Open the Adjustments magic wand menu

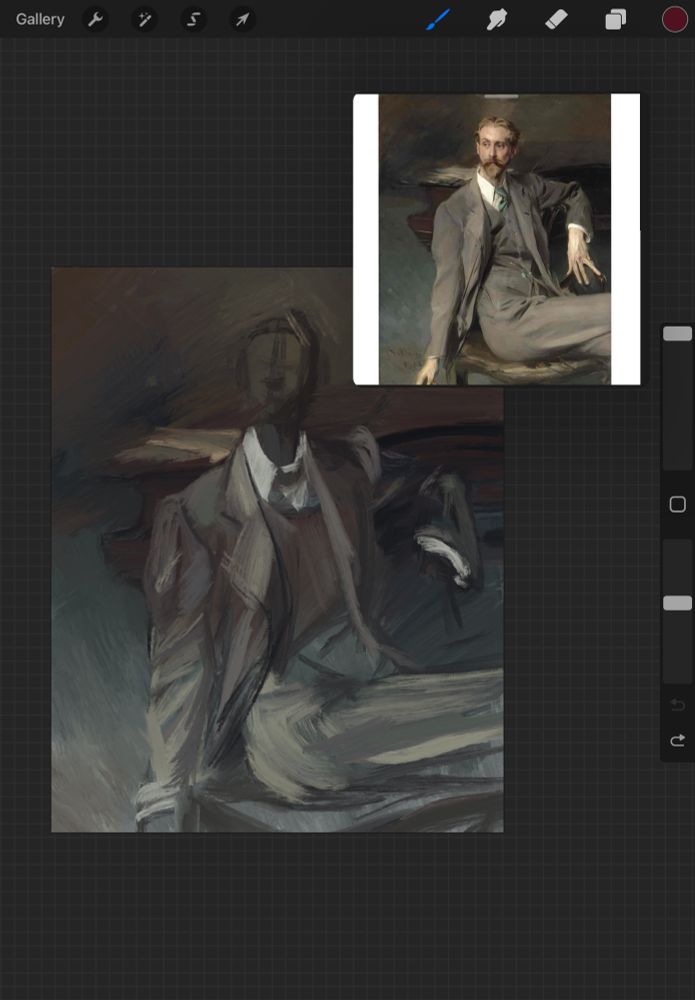coord(145,20)
